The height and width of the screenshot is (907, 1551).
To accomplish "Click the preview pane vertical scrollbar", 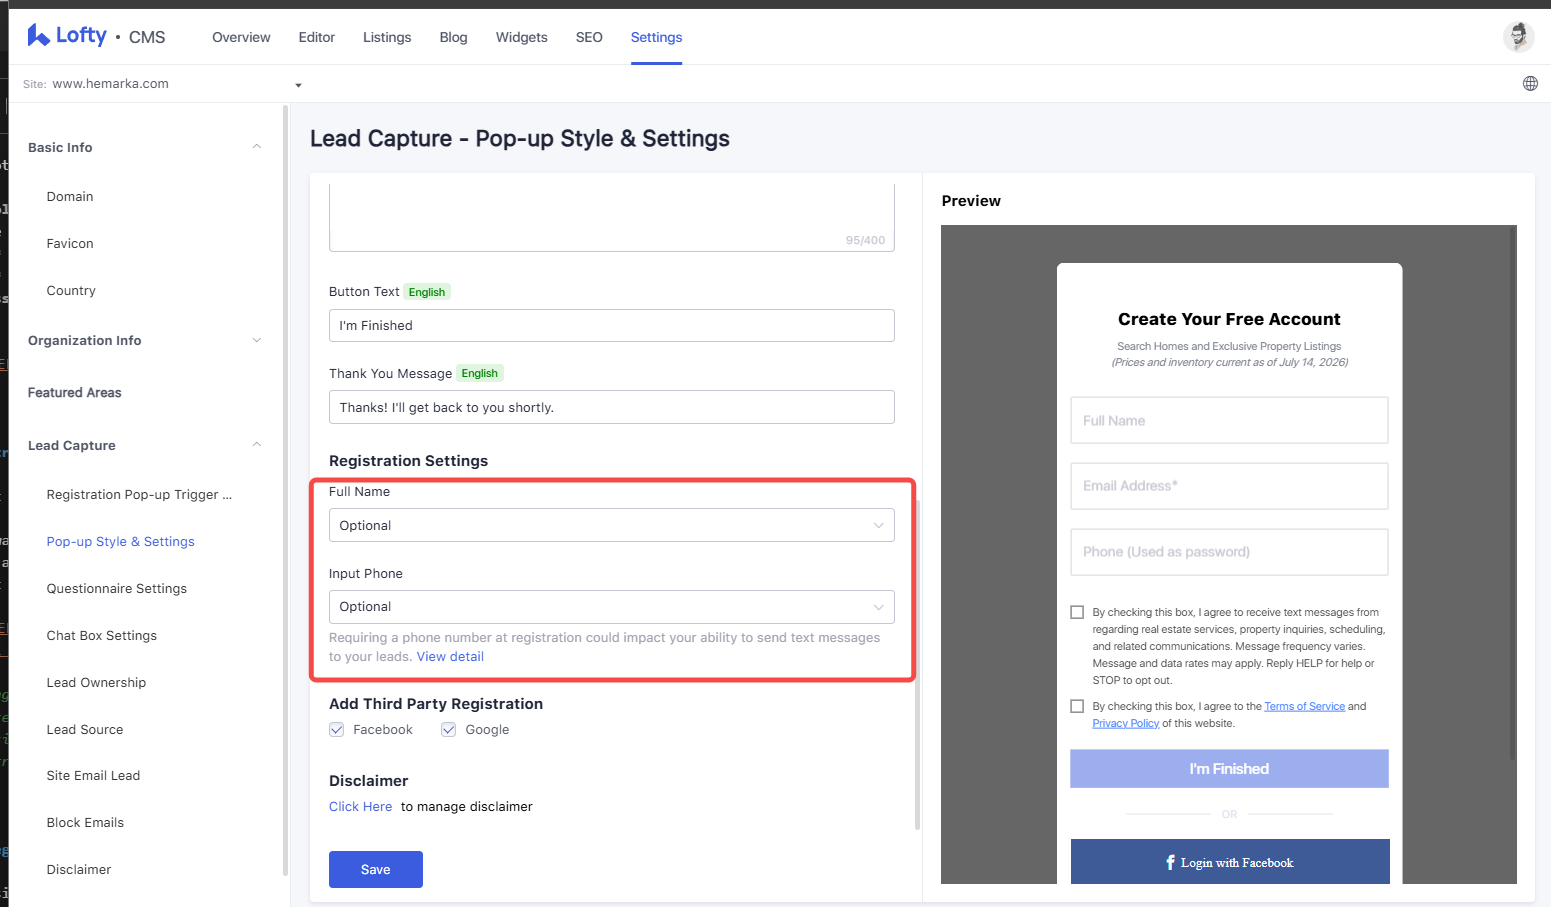I will pyautogui.click(x=1513, y=492).
